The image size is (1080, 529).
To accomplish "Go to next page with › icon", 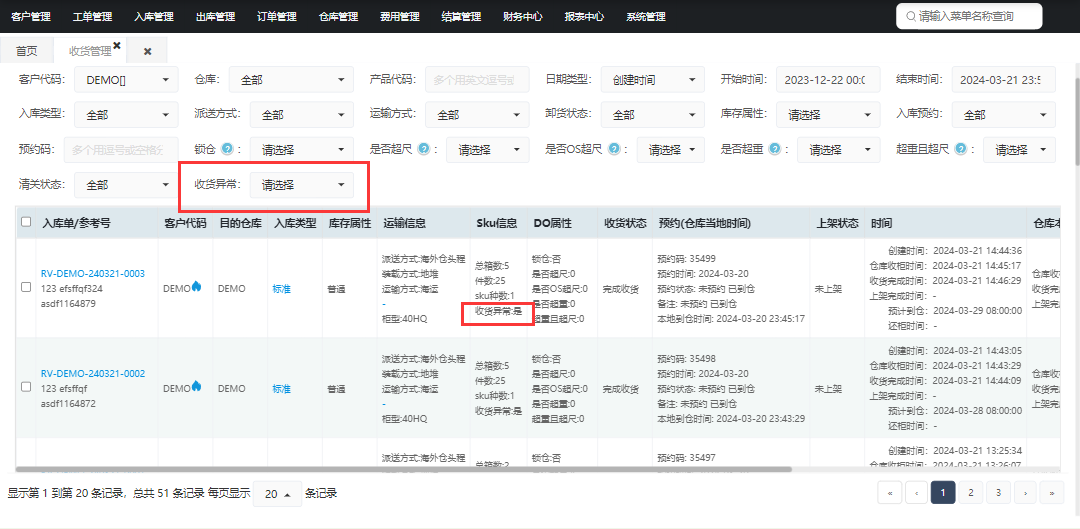I will (1025, 492).
